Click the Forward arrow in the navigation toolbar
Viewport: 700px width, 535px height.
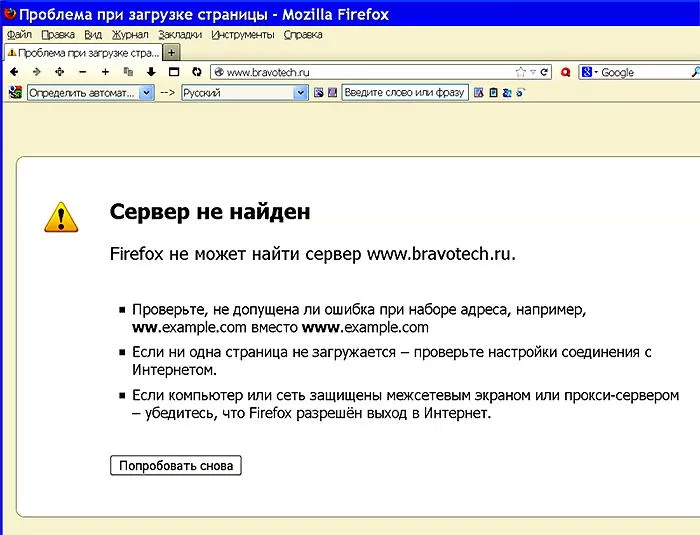click(x=37, y=71)
